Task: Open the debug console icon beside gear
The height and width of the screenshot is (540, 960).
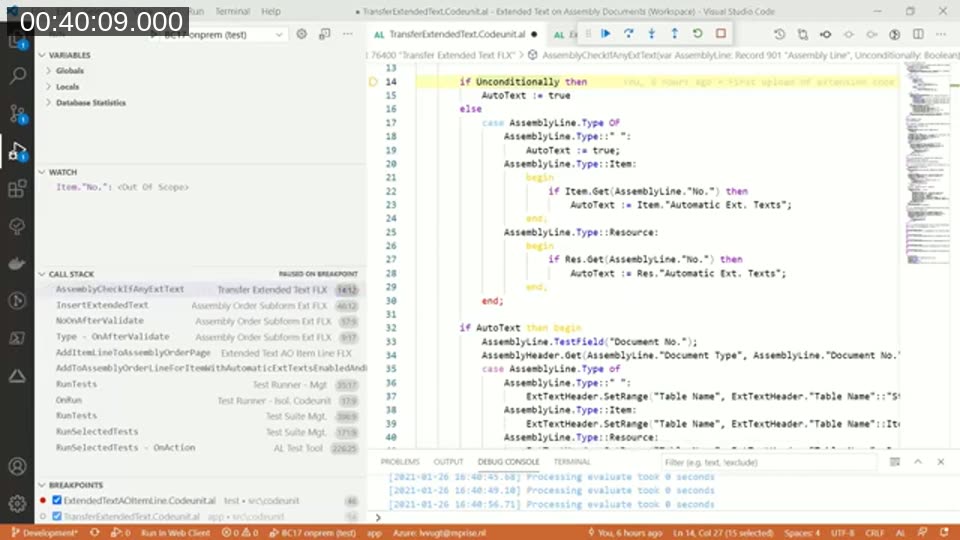Action: [324, 34]
